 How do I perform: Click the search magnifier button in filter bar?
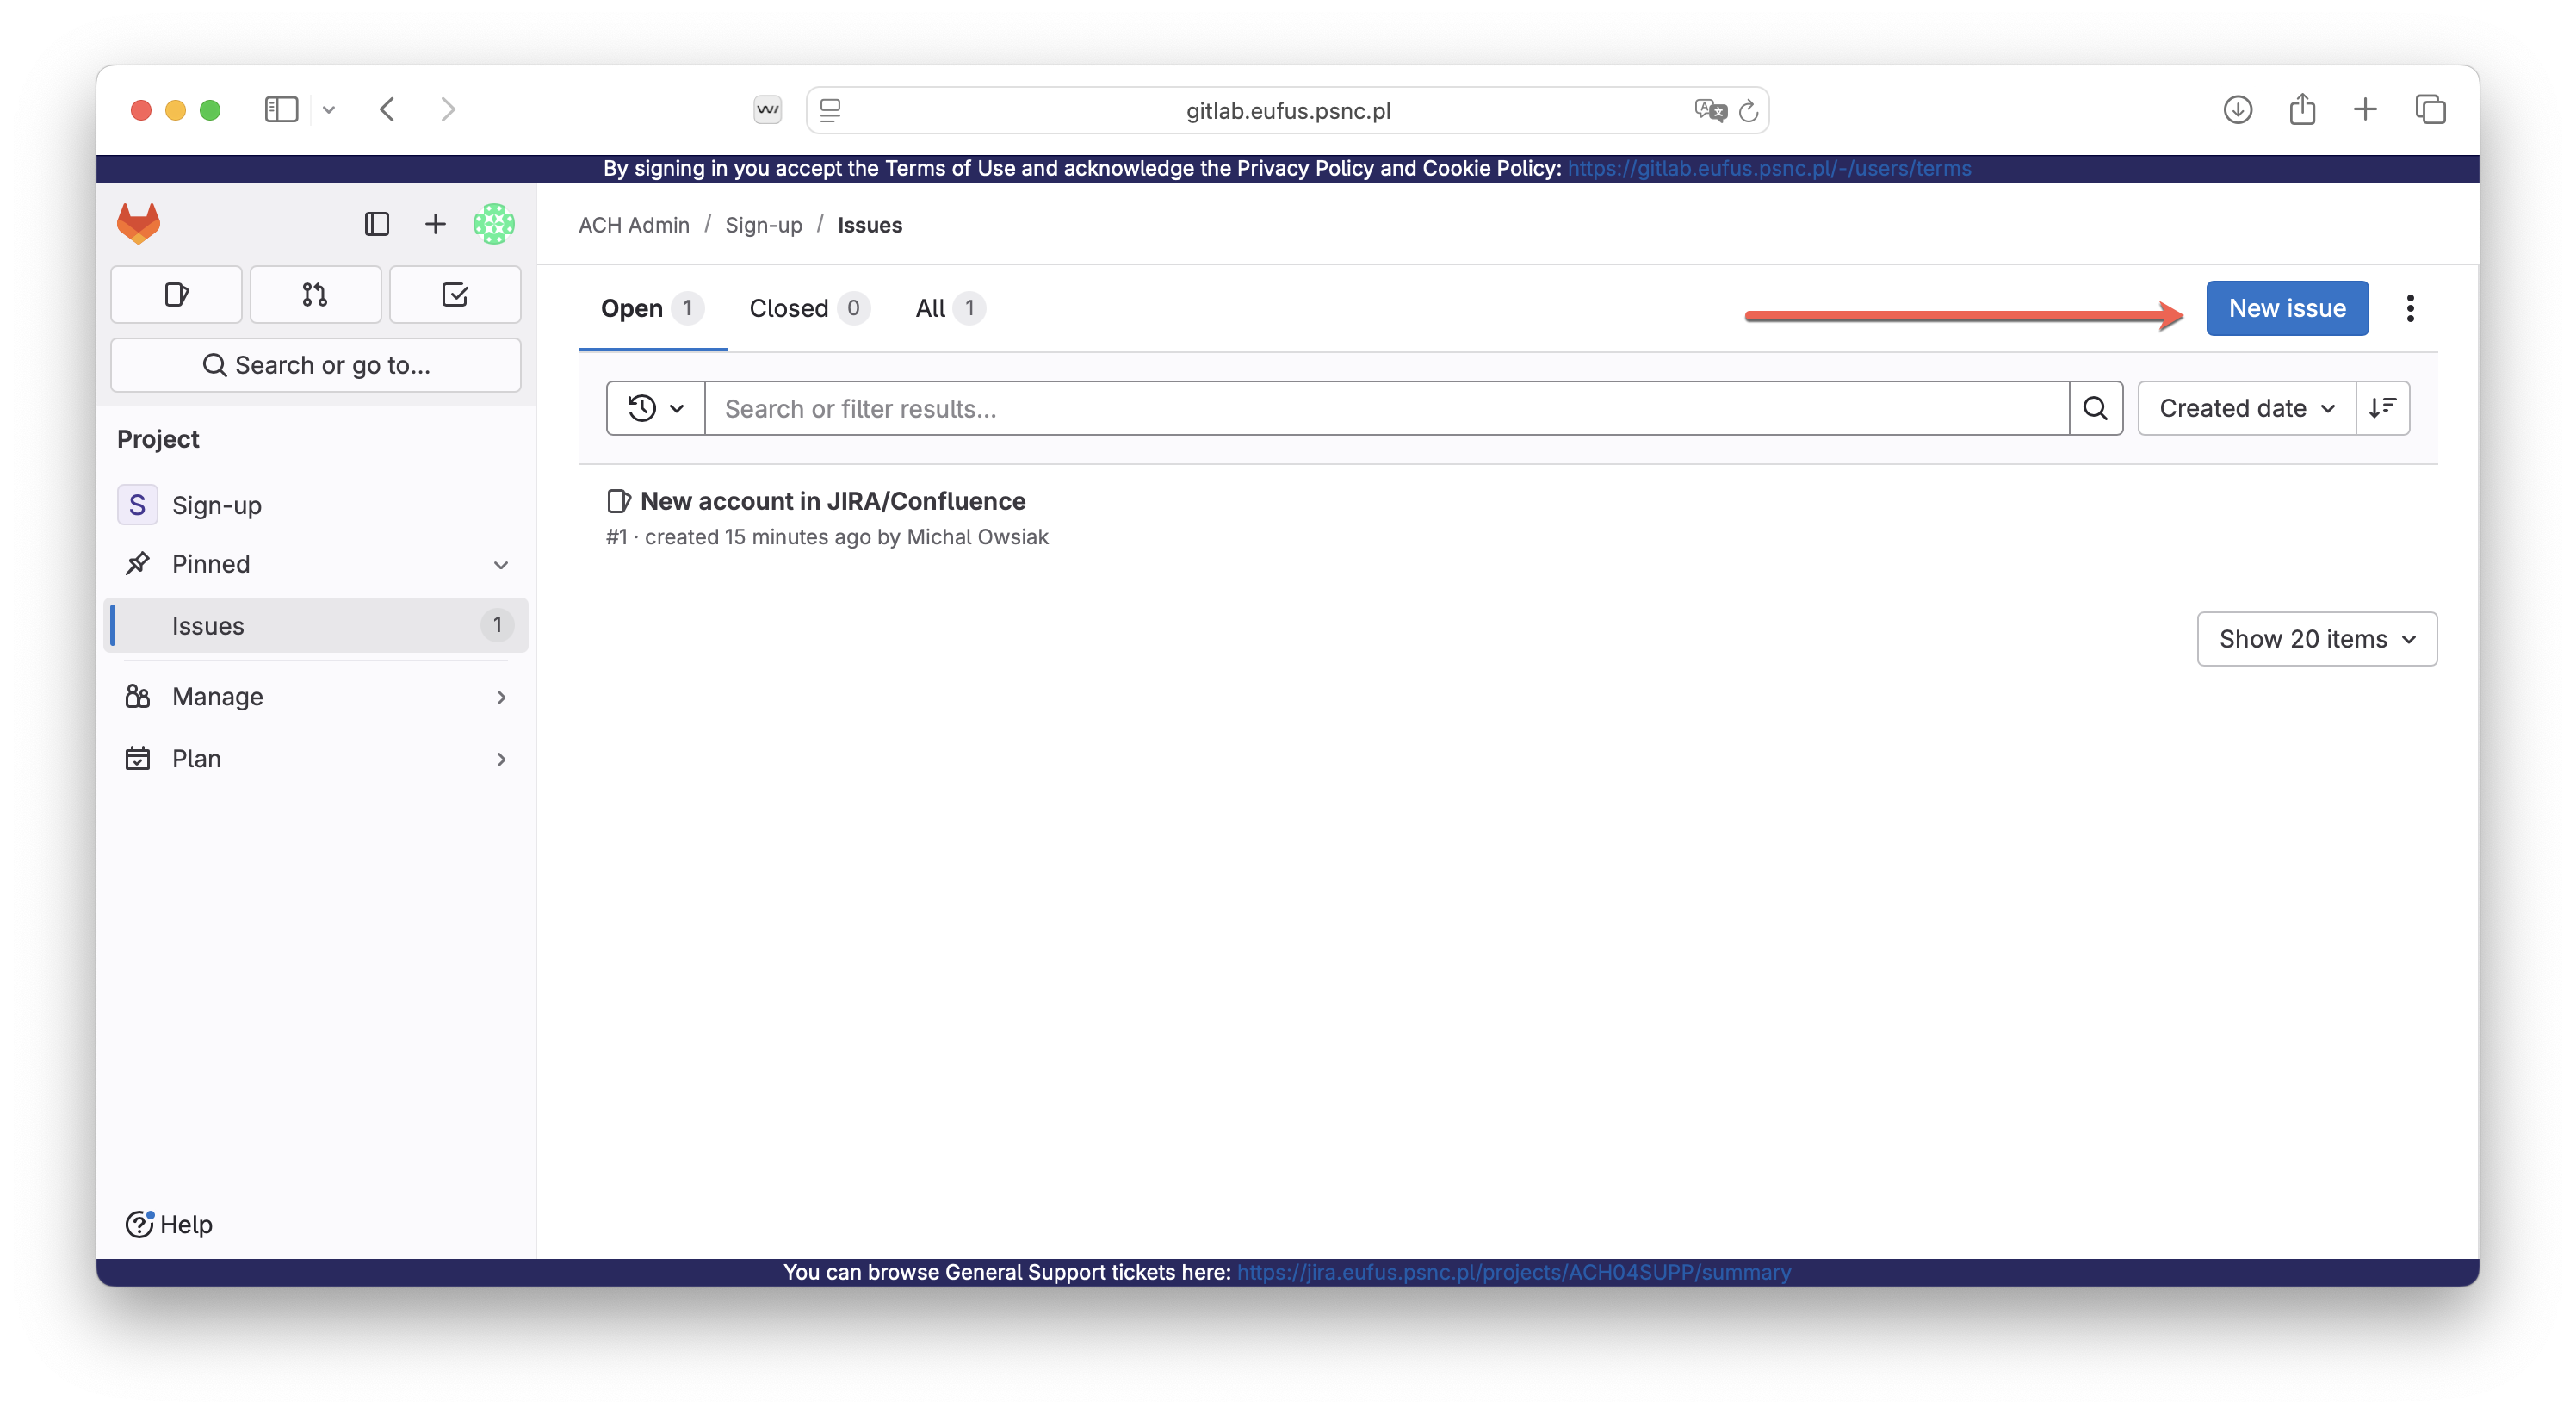click(x=2095, y=408)
